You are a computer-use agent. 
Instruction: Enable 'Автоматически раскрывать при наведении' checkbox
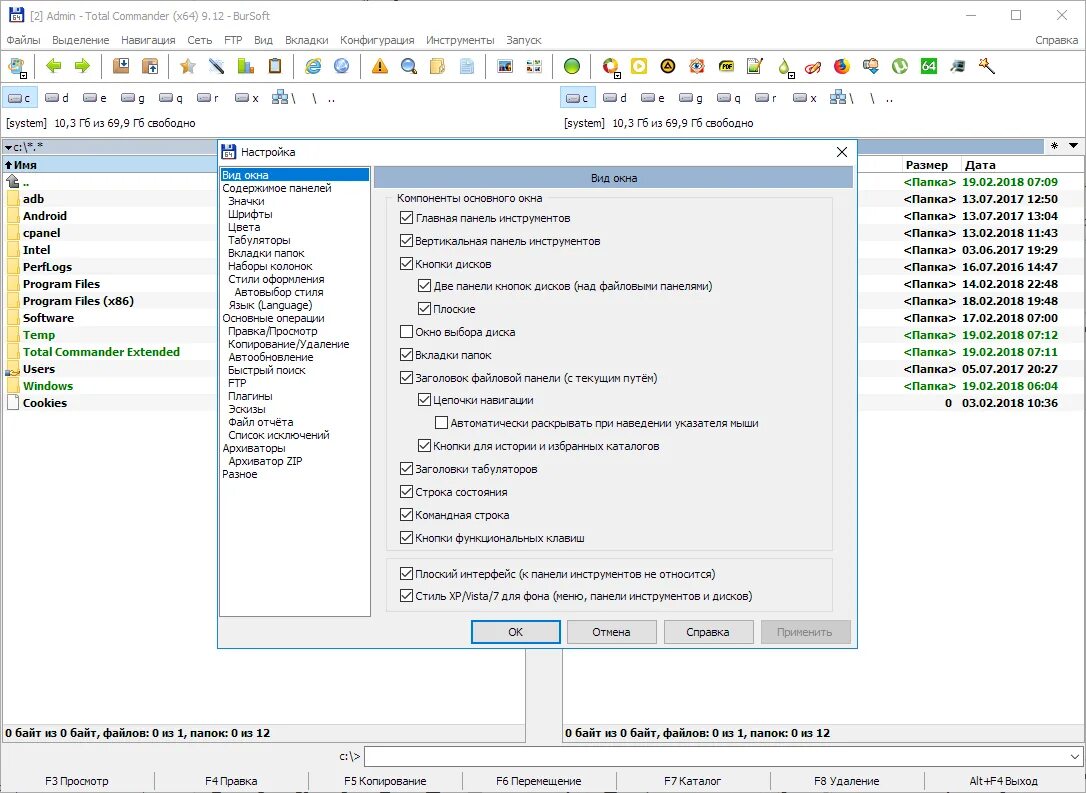pyautogui.click(x=441, y=422)
